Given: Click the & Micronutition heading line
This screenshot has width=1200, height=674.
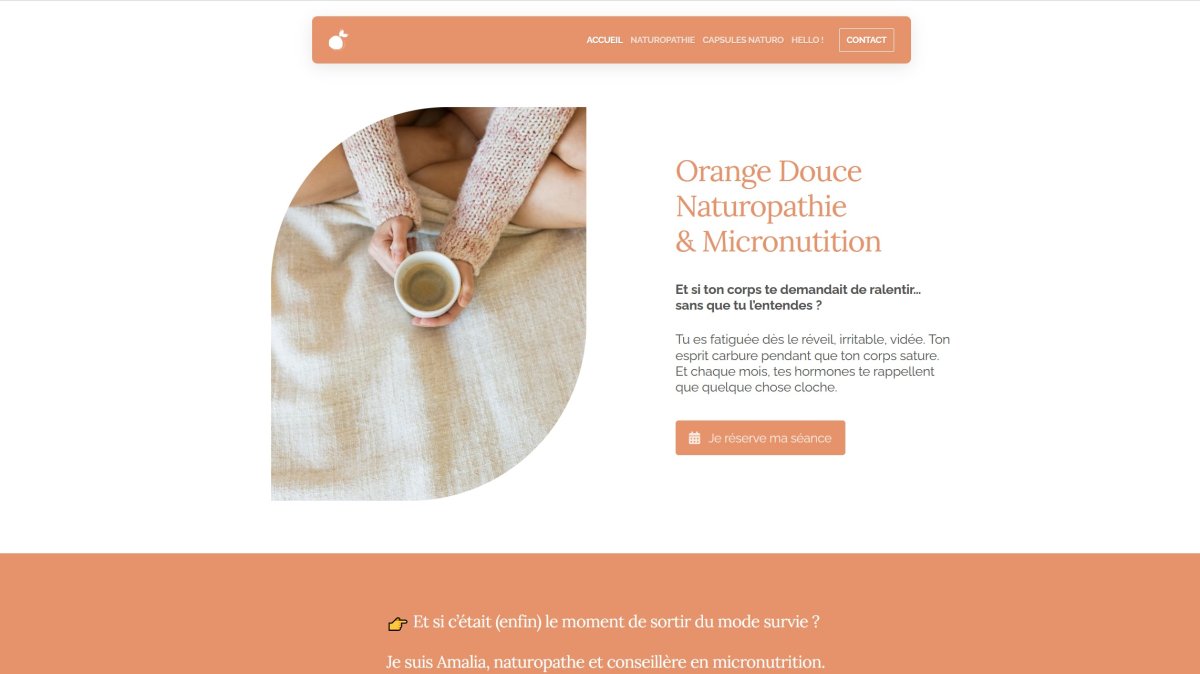Looking at the screenshot, I should click(778, 242).
